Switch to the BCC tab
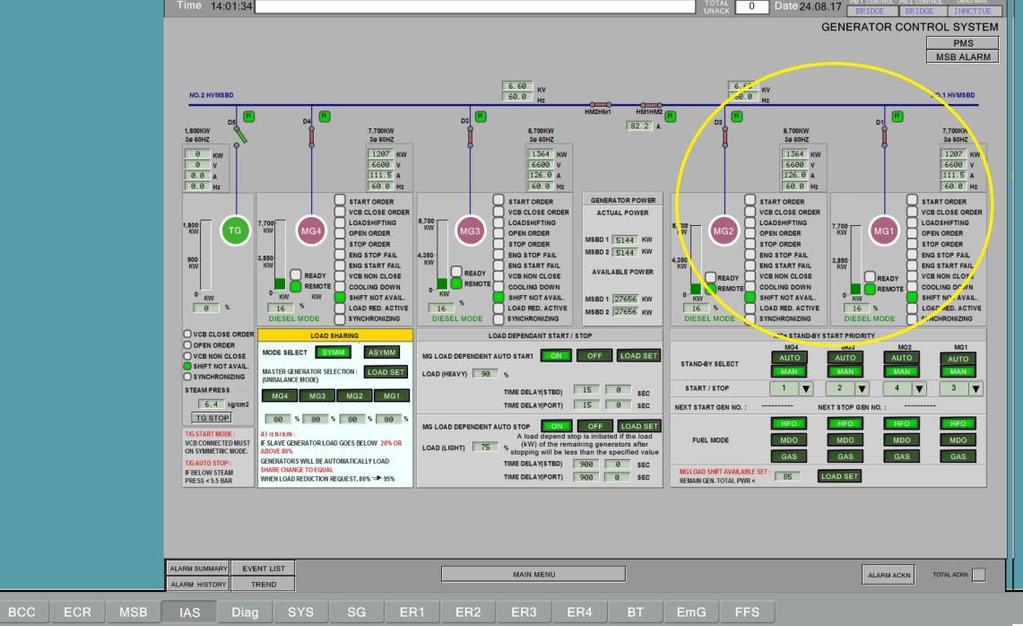1023x626 pixels. (22, 612)
